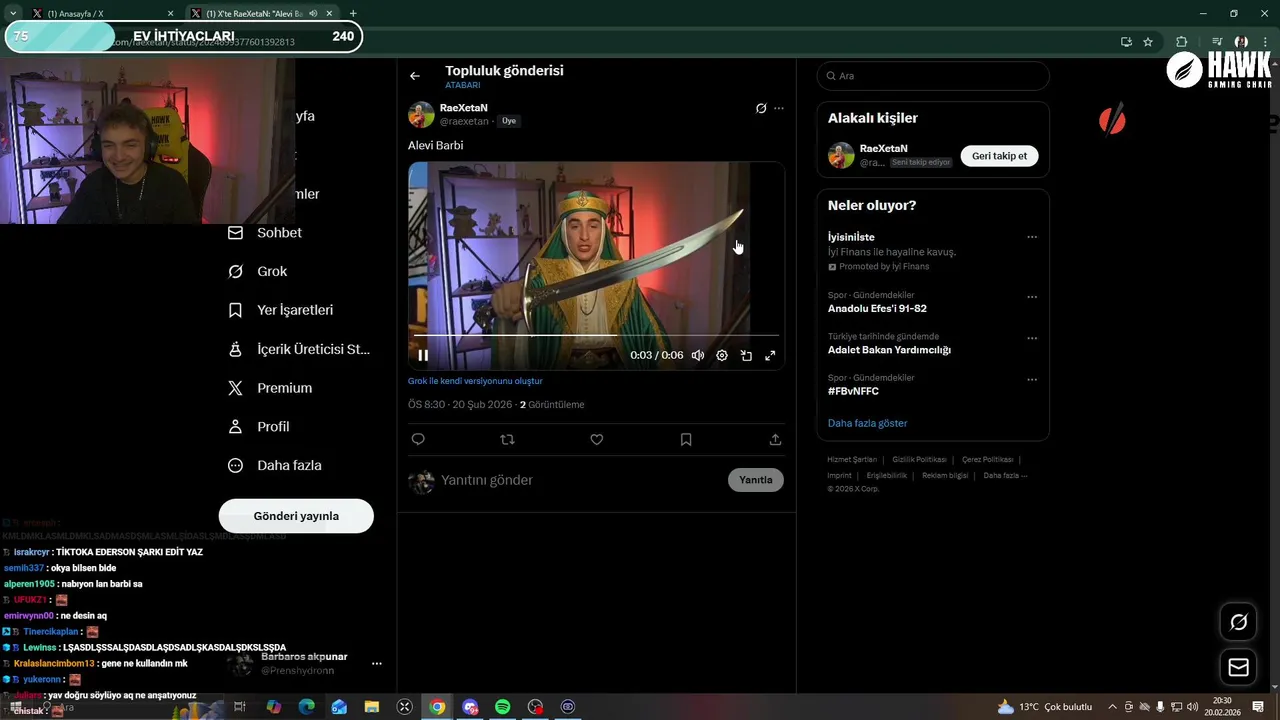Enter fullscreen on the video player
This screenshot has width=1280, height=720.
(x=770, y=355)
